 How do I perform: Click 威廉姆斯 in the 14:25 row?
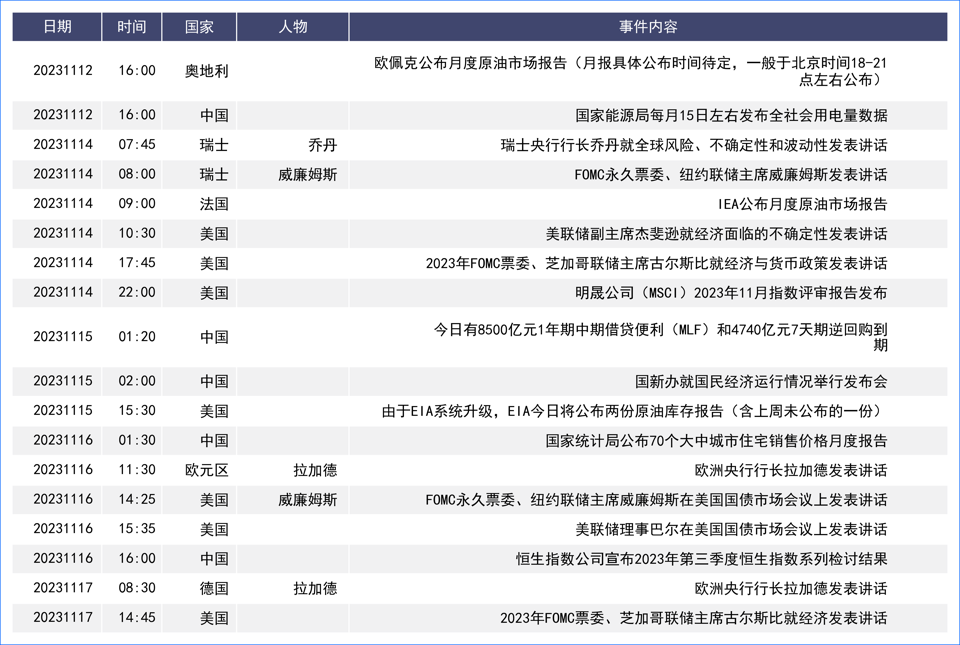coord(307,499)
